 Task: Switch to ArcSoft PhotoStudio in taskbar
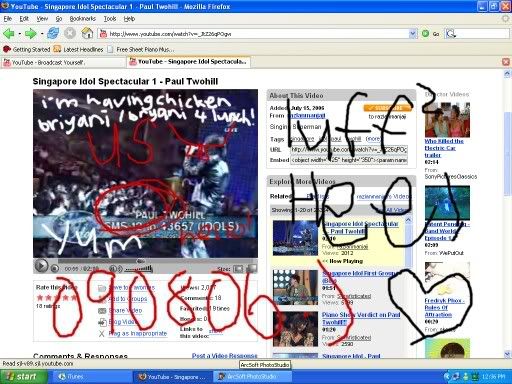[252, 377]
